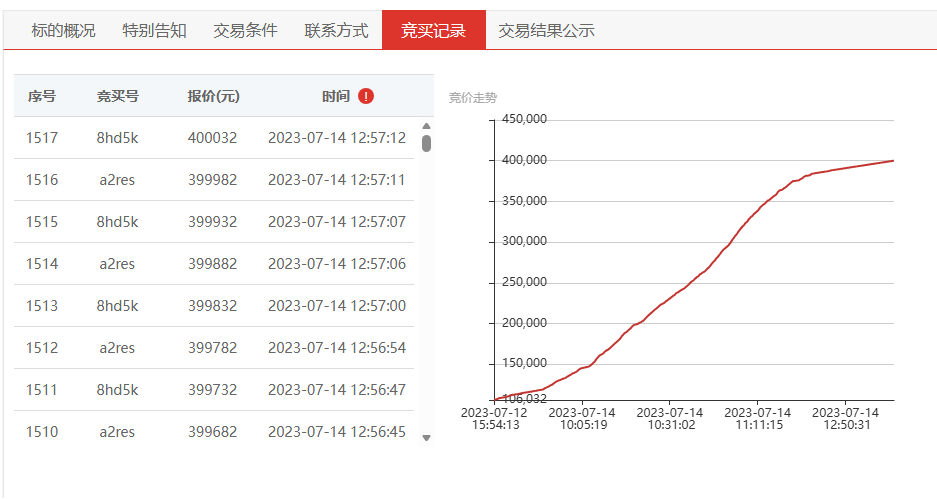Click bid price 399732
This screenshot has height=499, width=937.
[212, 390]
